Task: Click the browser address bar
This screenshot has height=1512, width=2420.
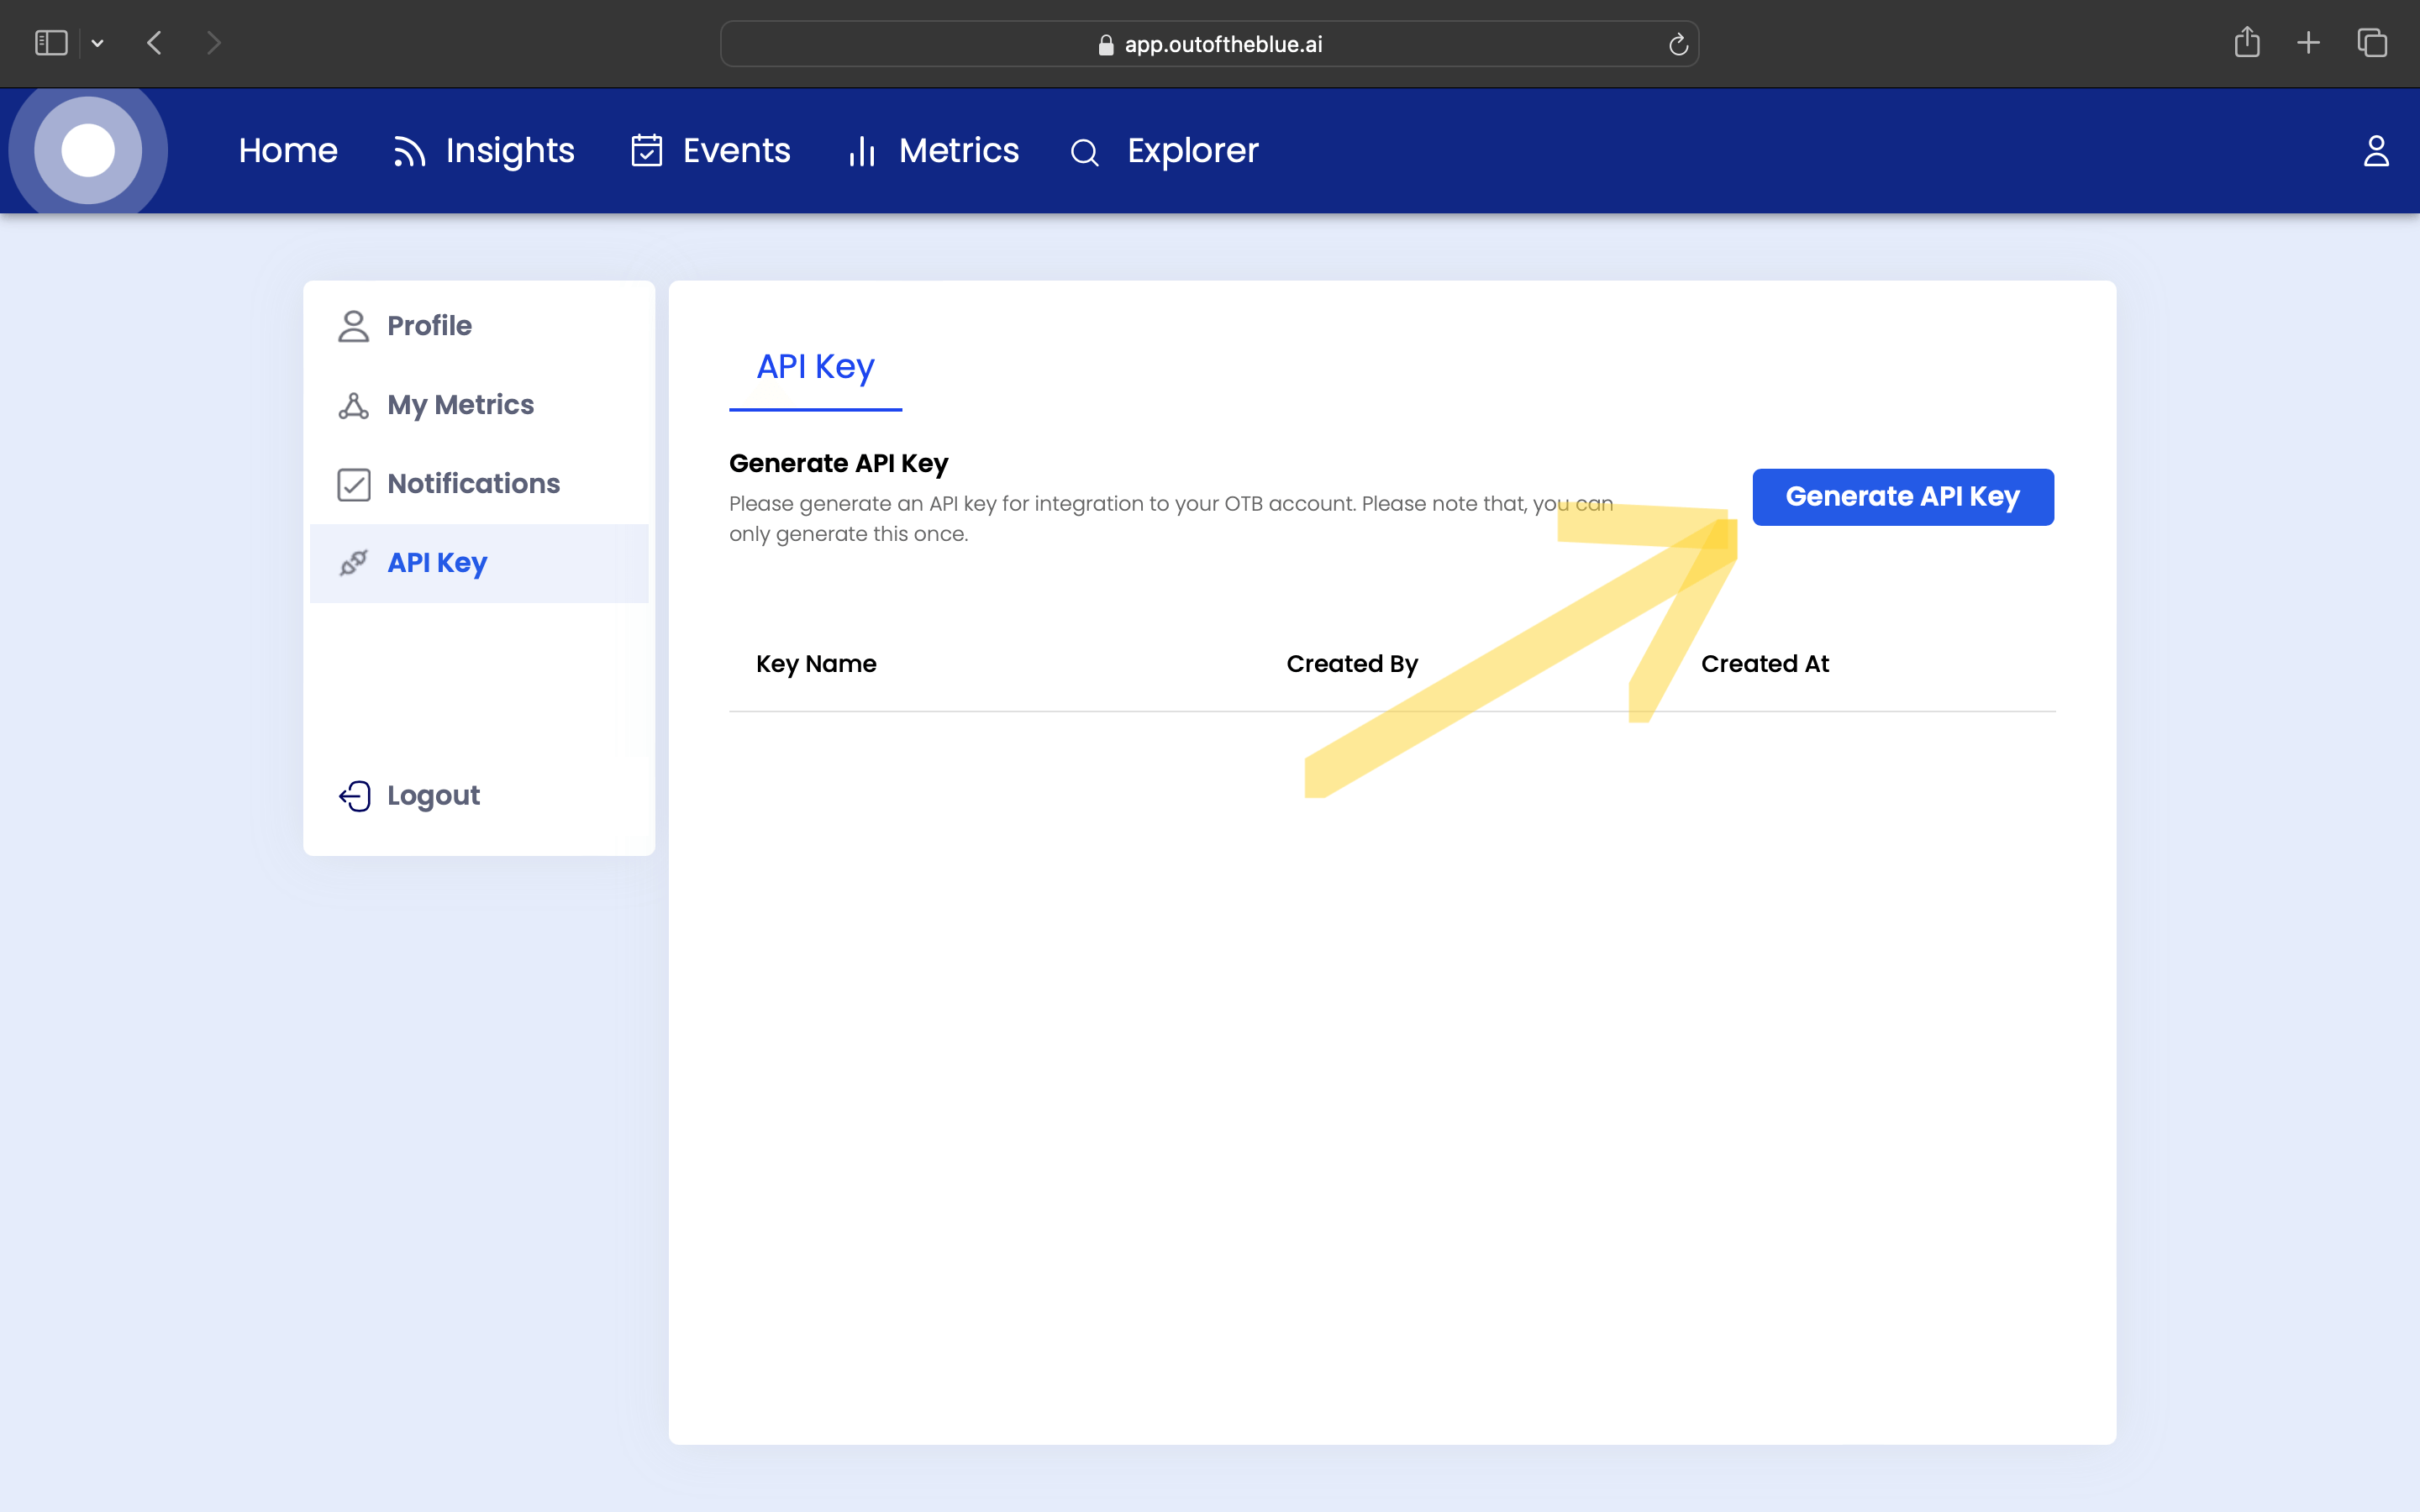Action: point(1209,44)
